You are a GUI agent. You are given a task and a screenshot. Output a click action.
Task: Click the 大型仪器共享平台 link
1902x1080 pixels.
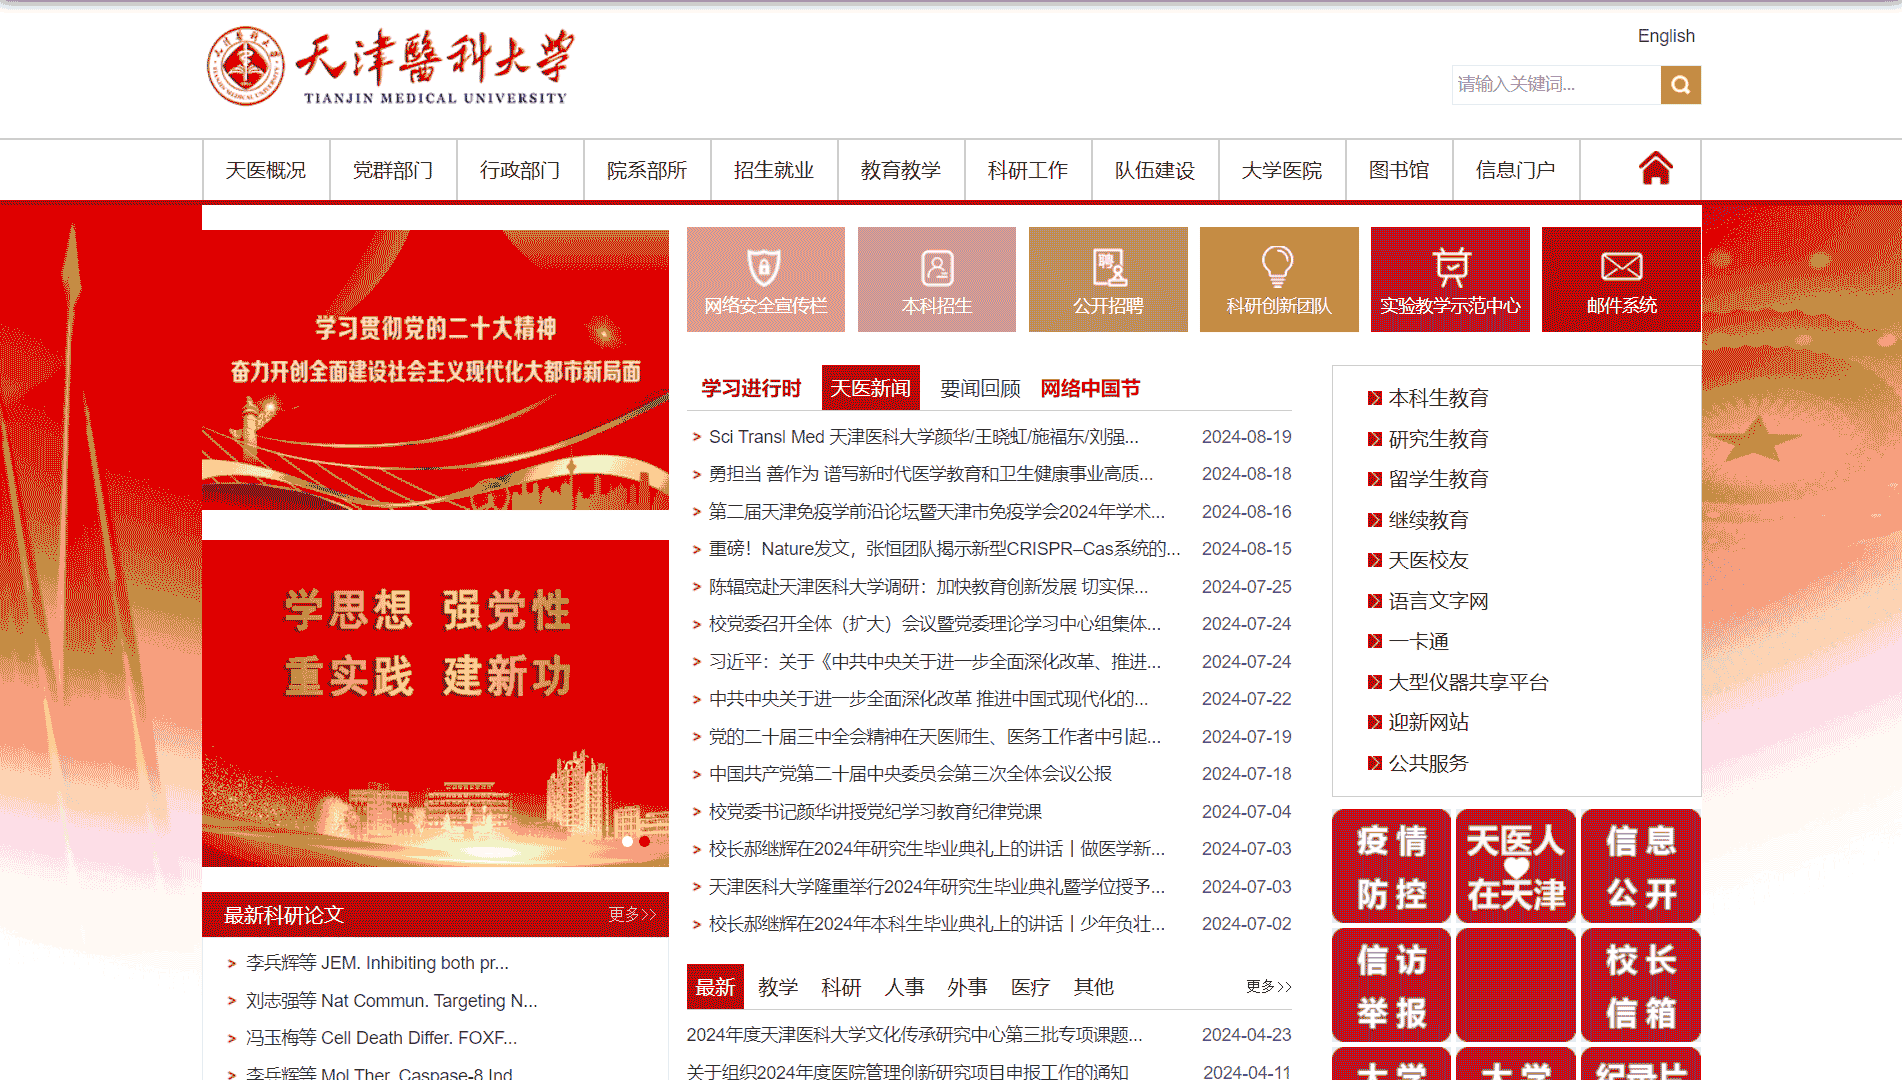click(1468, 682)
